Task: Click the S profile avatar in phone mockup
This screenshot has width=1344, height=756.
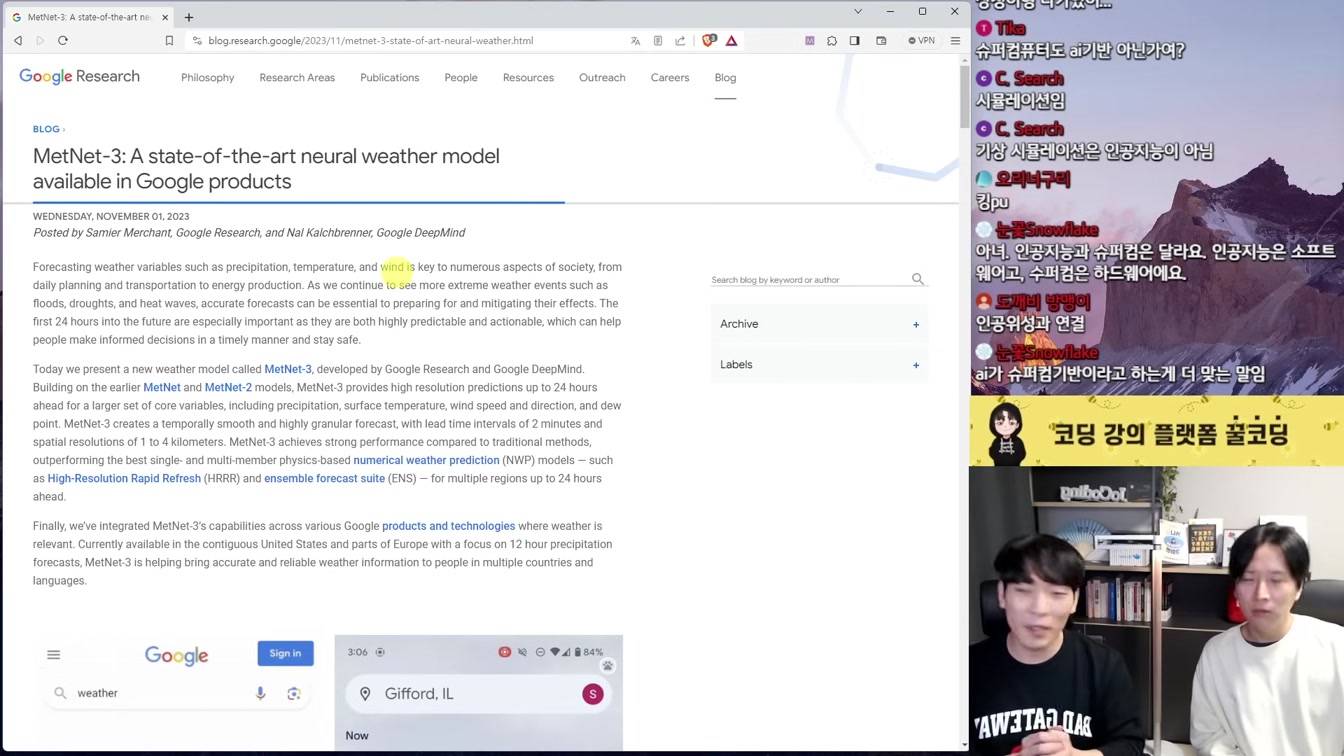Action: coord(593,694)
